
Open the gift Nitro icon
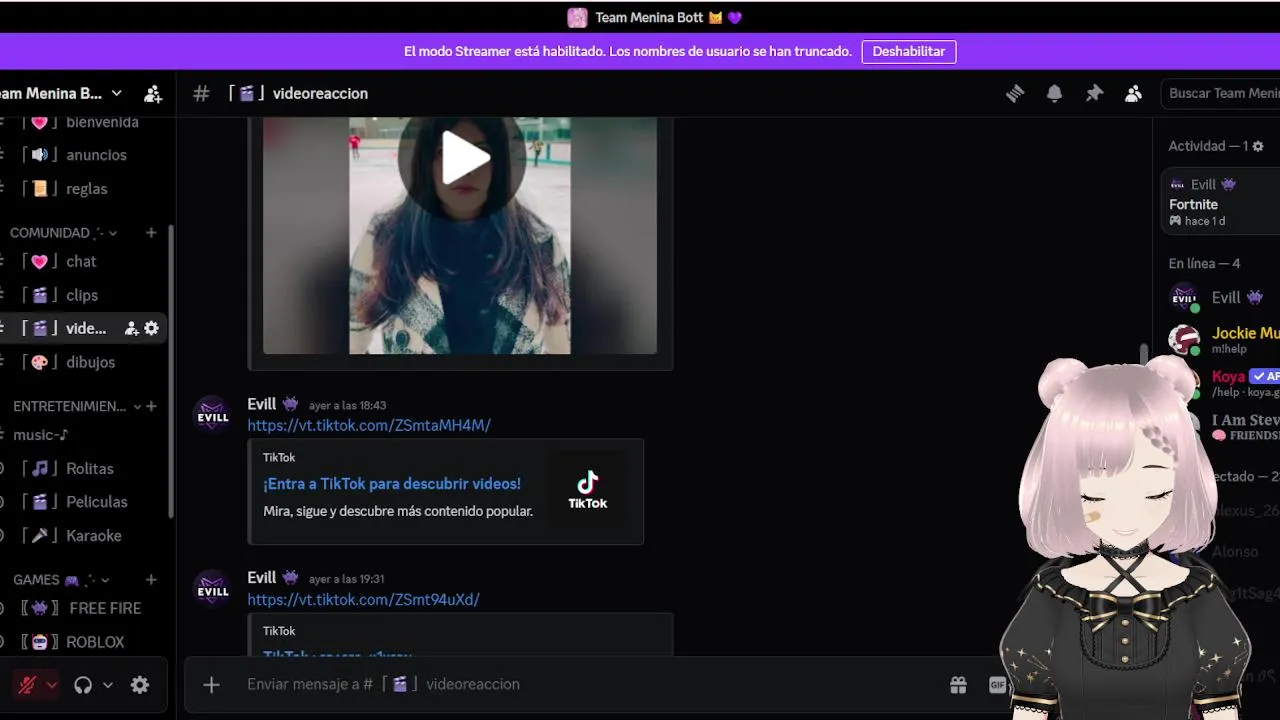point(958,685)
